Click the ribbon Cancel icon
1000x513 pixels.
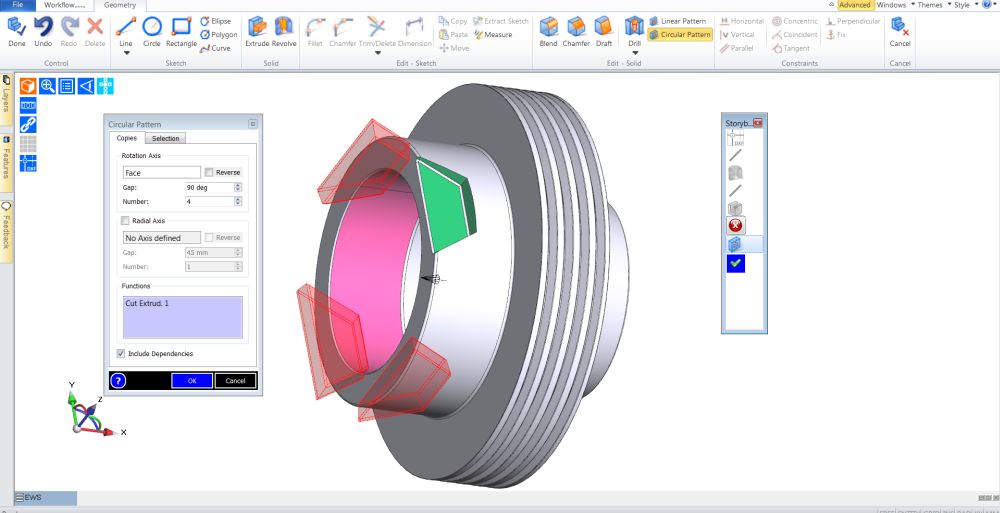(900, 32)
